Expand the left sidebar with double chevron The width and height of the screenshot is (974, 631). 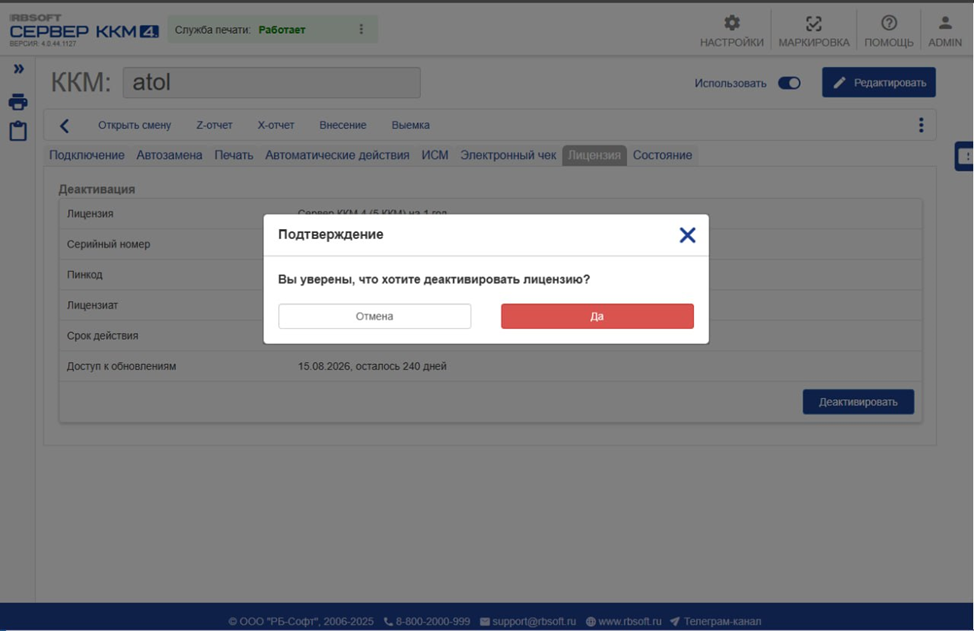click(x=18, y=69)
